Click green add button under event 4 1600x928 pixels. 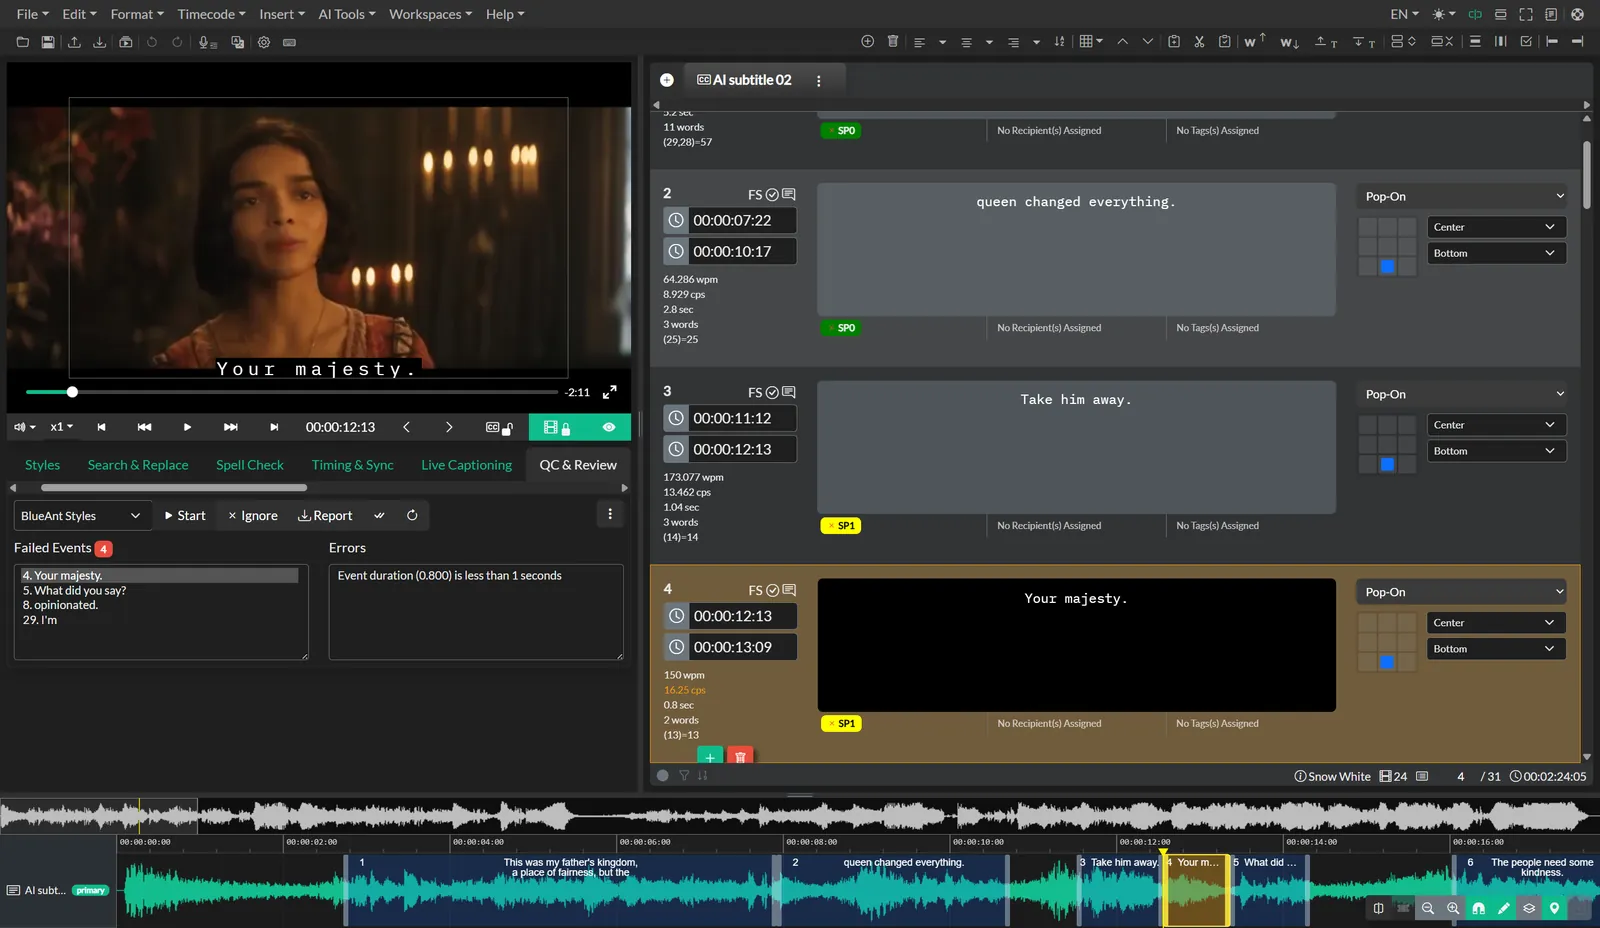[x=709, y=757]
